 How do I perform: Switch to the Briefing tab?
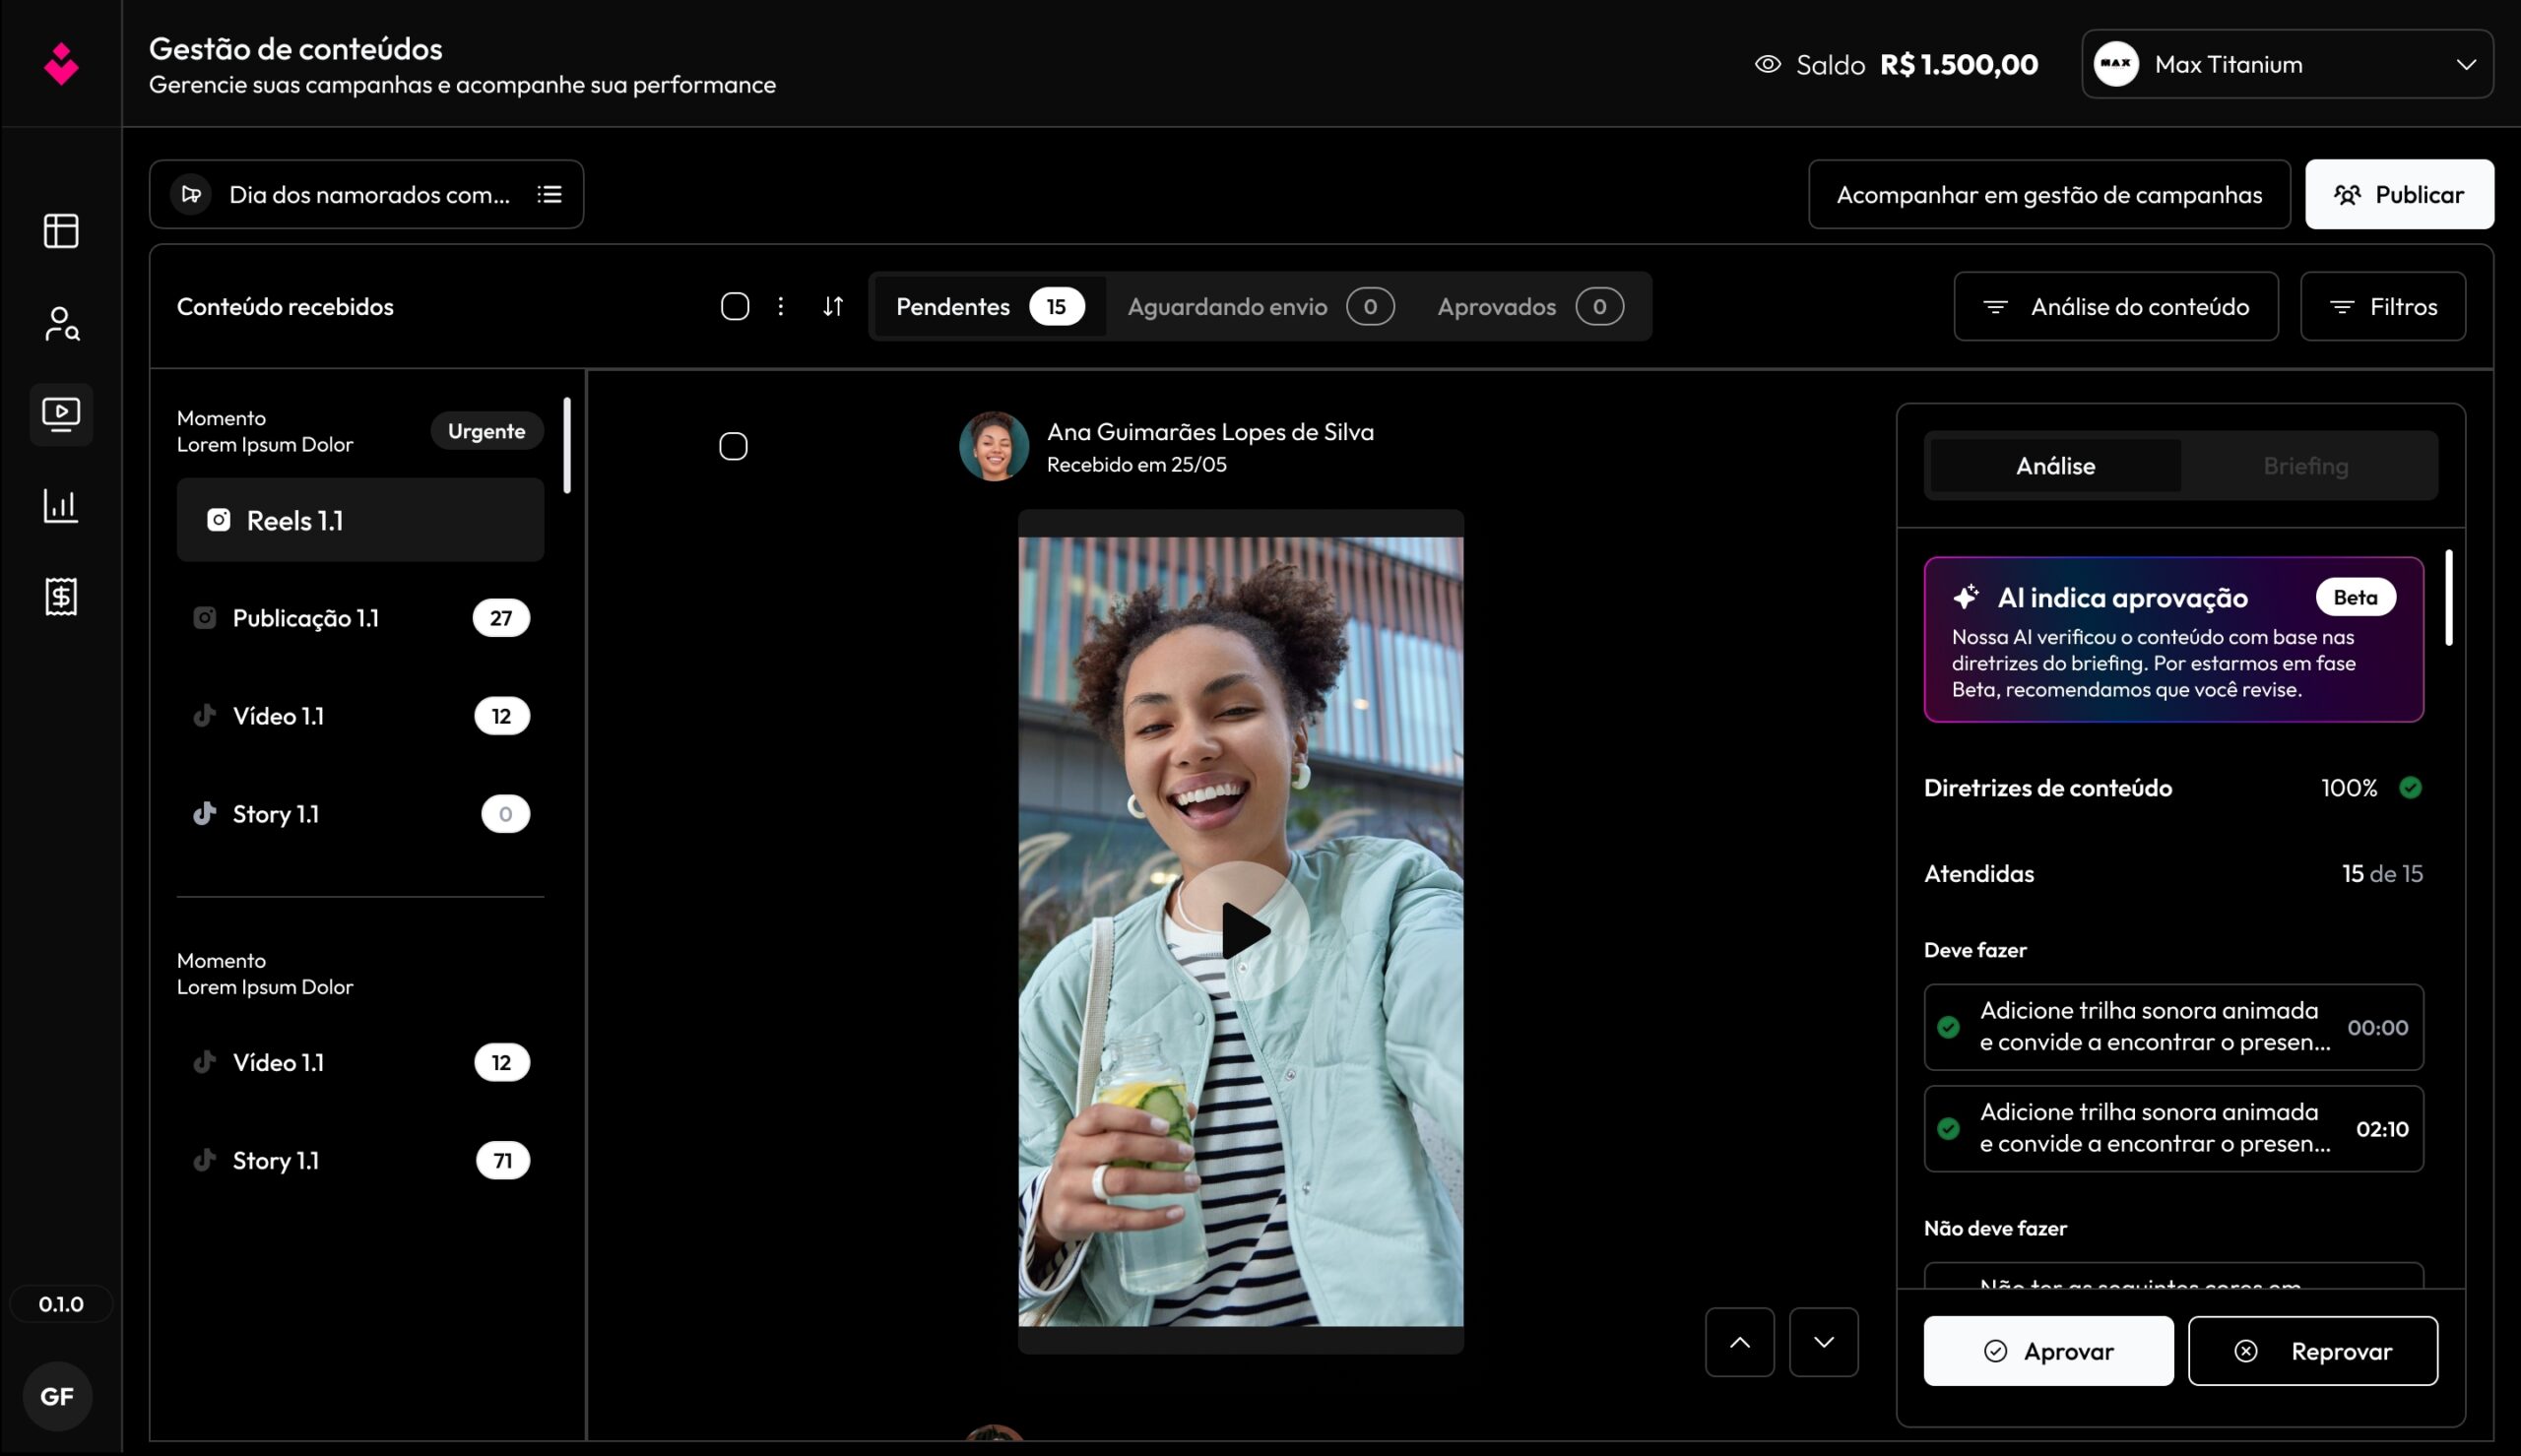pos(2305,466)
